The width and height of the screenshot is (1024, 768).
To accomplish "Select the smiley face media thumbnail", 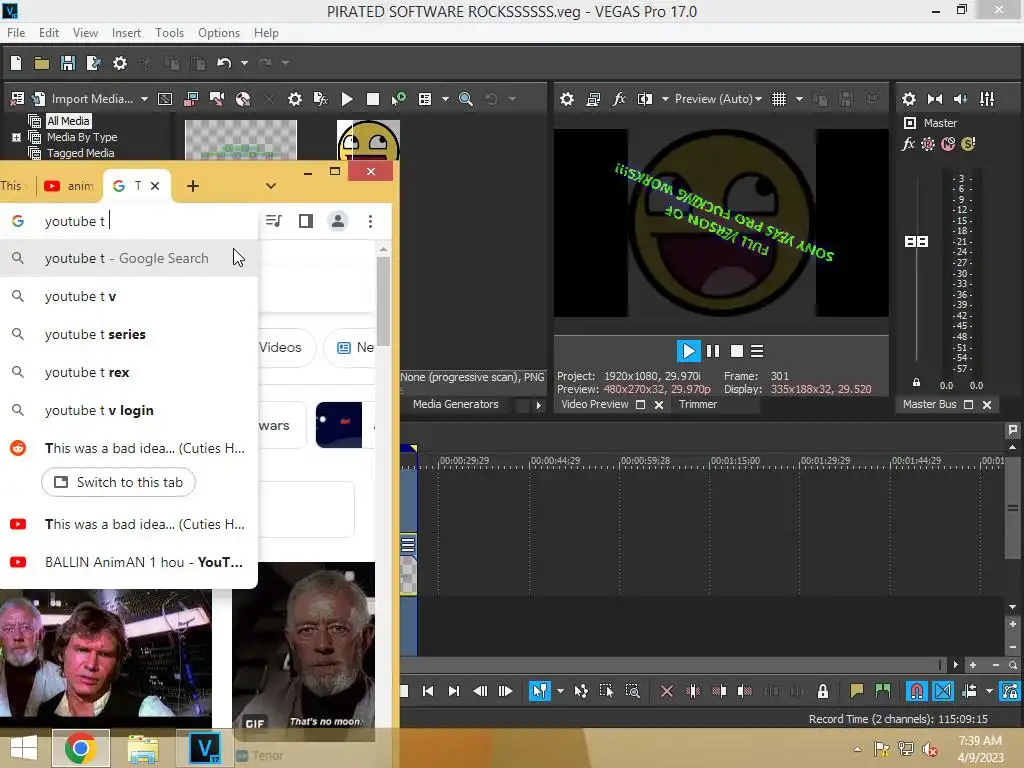I will coord(368,140).
